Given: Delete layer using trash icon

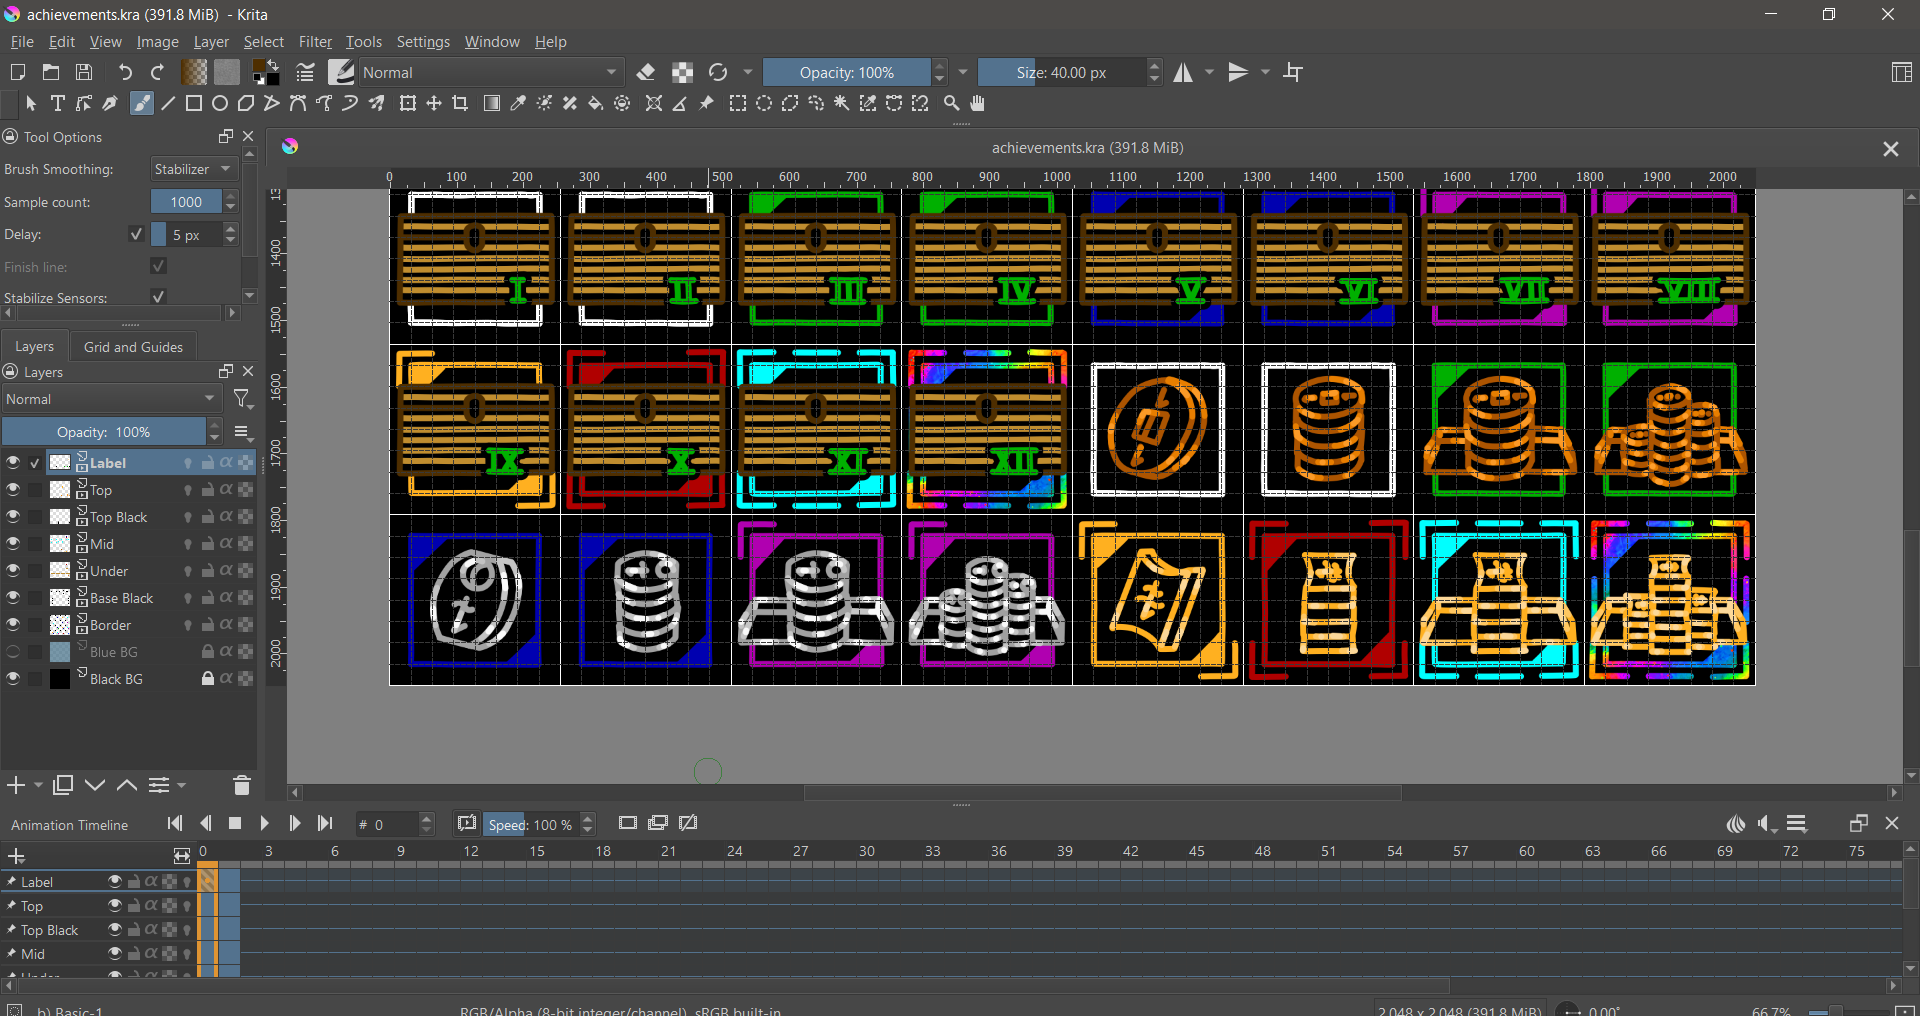Looking at the screenshot, I should (241, 785).
